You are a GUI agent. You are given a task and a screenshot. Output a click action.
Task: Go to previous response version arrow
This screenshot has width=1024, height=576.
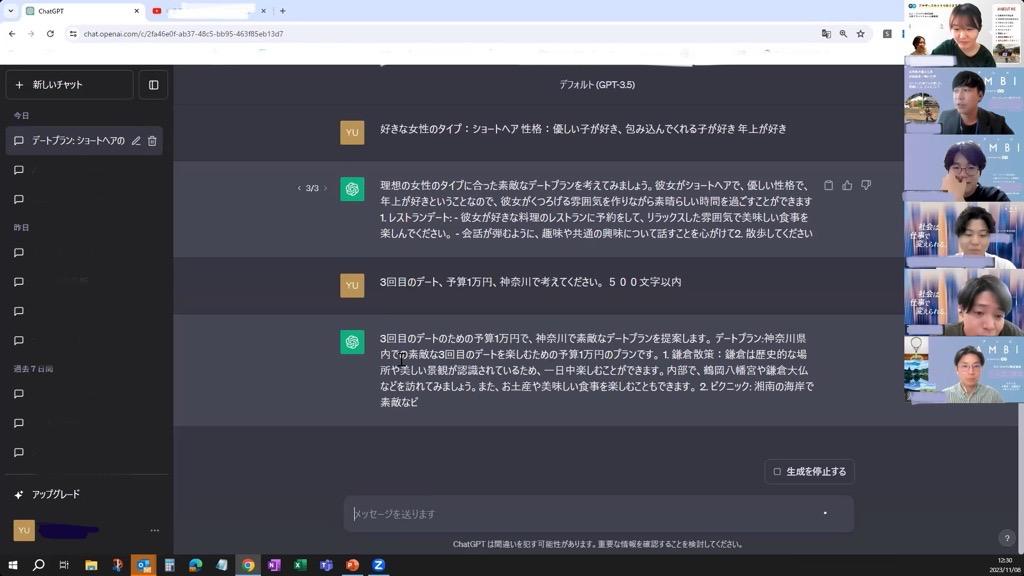299,188
